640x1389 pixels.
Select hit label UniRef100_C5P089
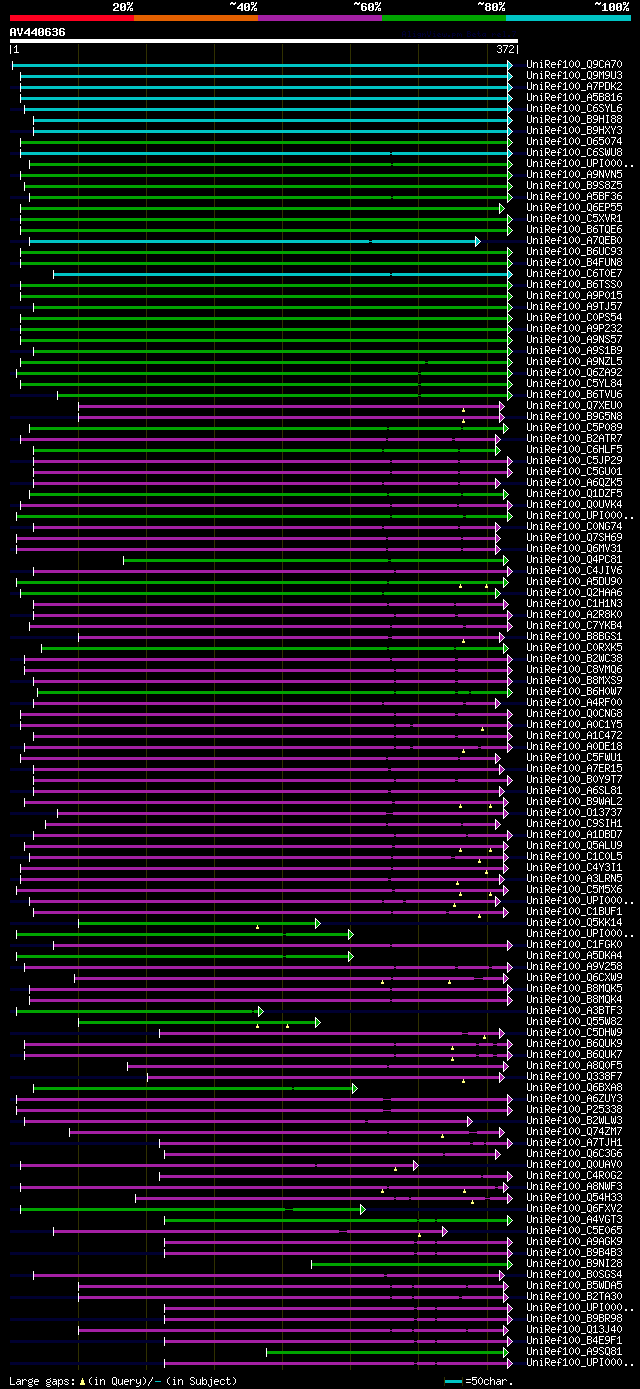click(574, 428)
